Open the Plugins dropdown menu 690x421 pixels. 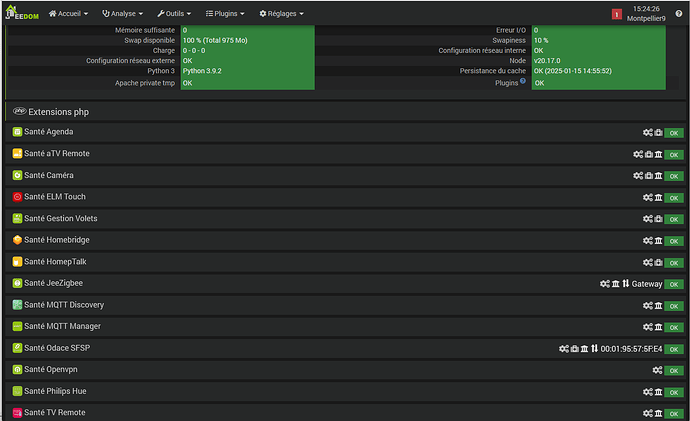coord(225,14)
